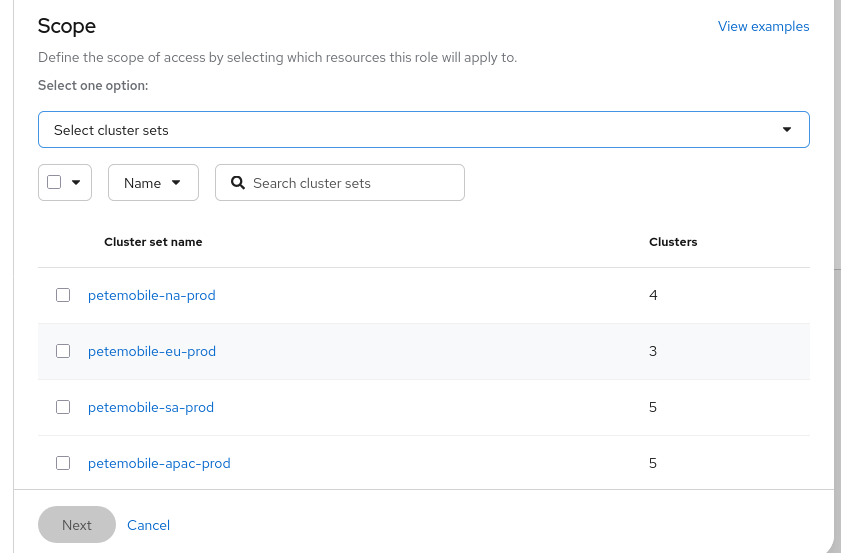Click the Cancel link
This screenshot has height=553, width=841.
coord(148,525)
